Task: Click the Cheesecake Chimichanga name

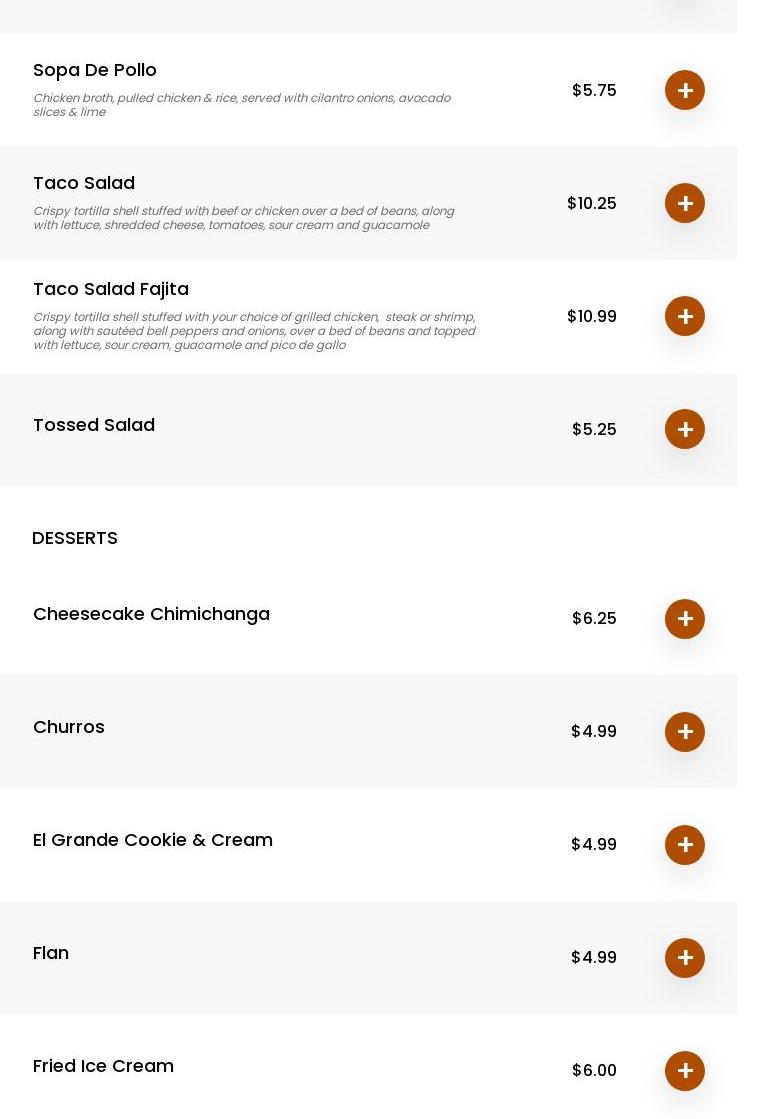Action: 151,614
